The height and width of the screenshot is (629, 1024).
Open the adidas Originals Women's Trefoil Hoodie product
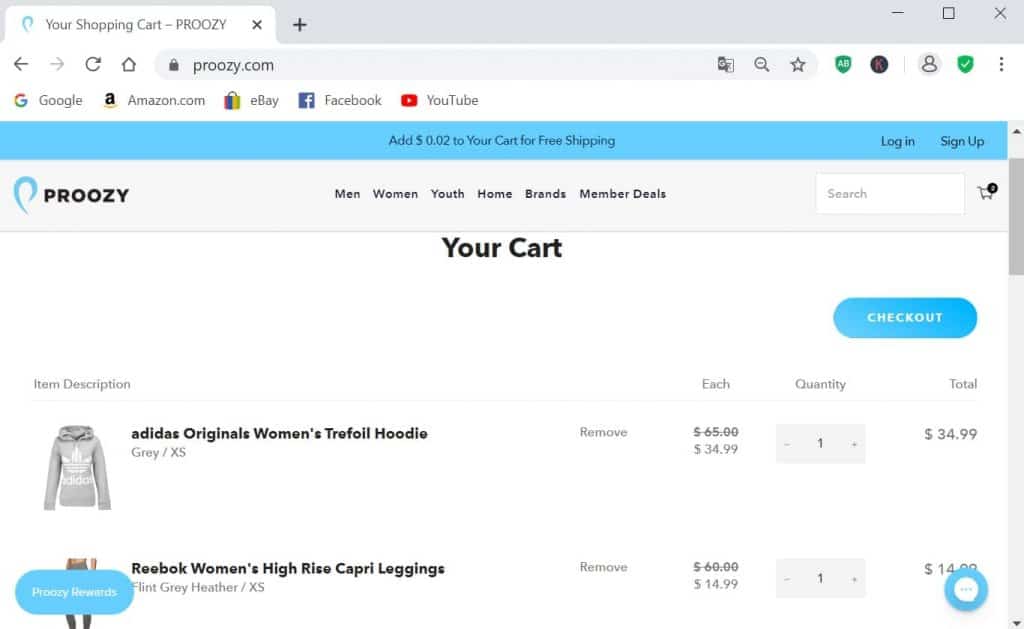[280, 434]
